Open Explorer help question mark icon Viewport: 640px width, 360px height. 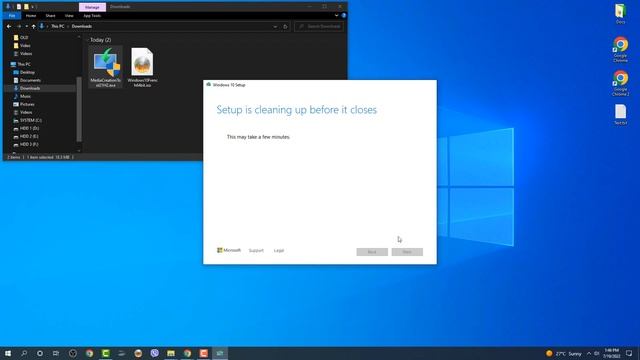(344, 16)
